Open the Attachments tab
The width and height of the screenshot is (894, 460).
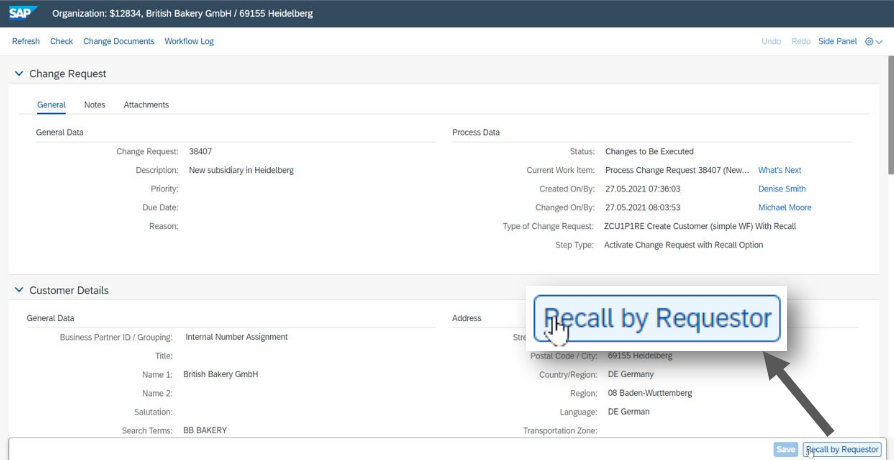click(147, 105)
